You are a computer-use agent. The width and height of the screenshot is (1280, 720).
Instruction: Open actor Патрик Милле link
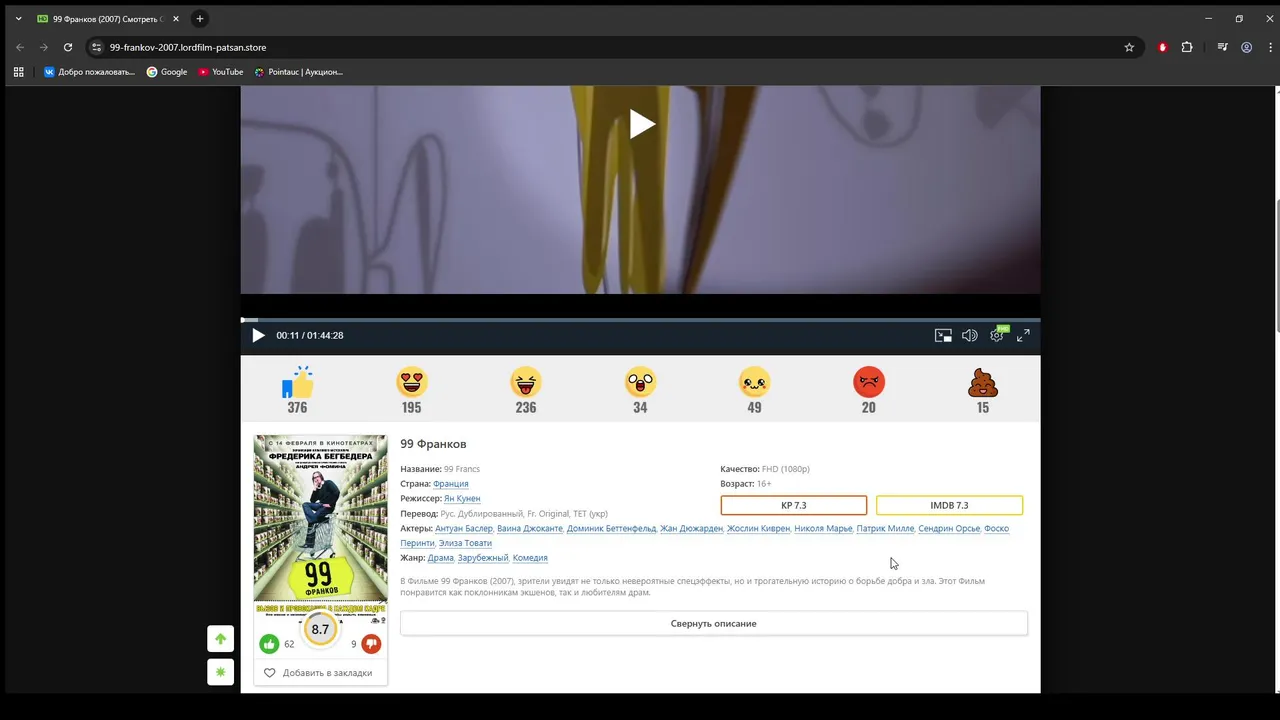pyautogui.click(x=885, y=529)
